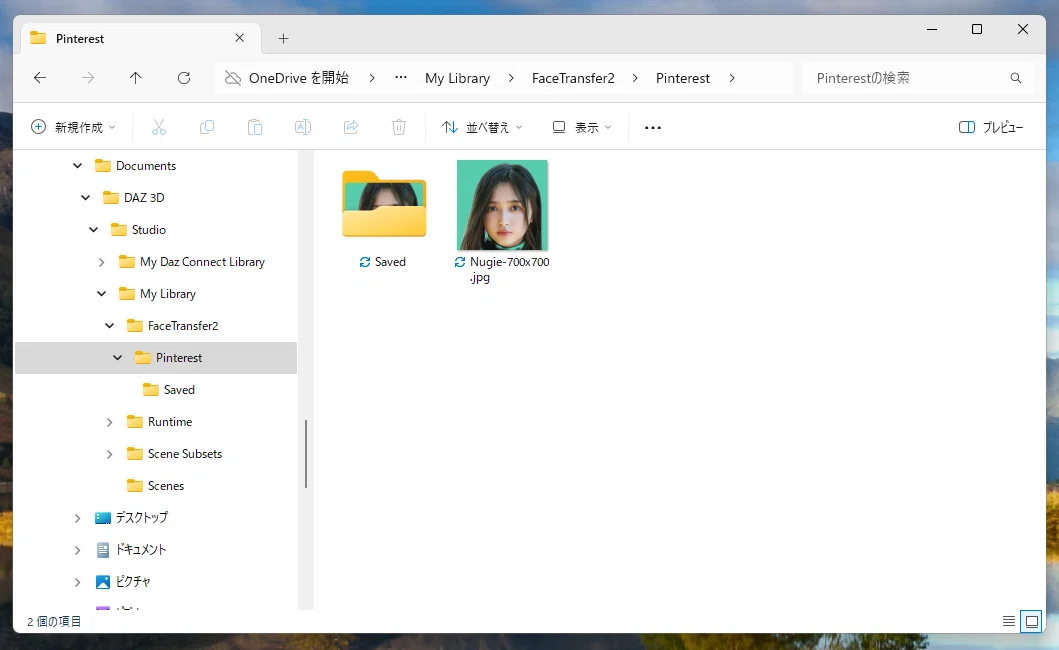Collapse the Documents tree node
Image resolution: width=1059 pixels, height=650 pixels.
78,166
